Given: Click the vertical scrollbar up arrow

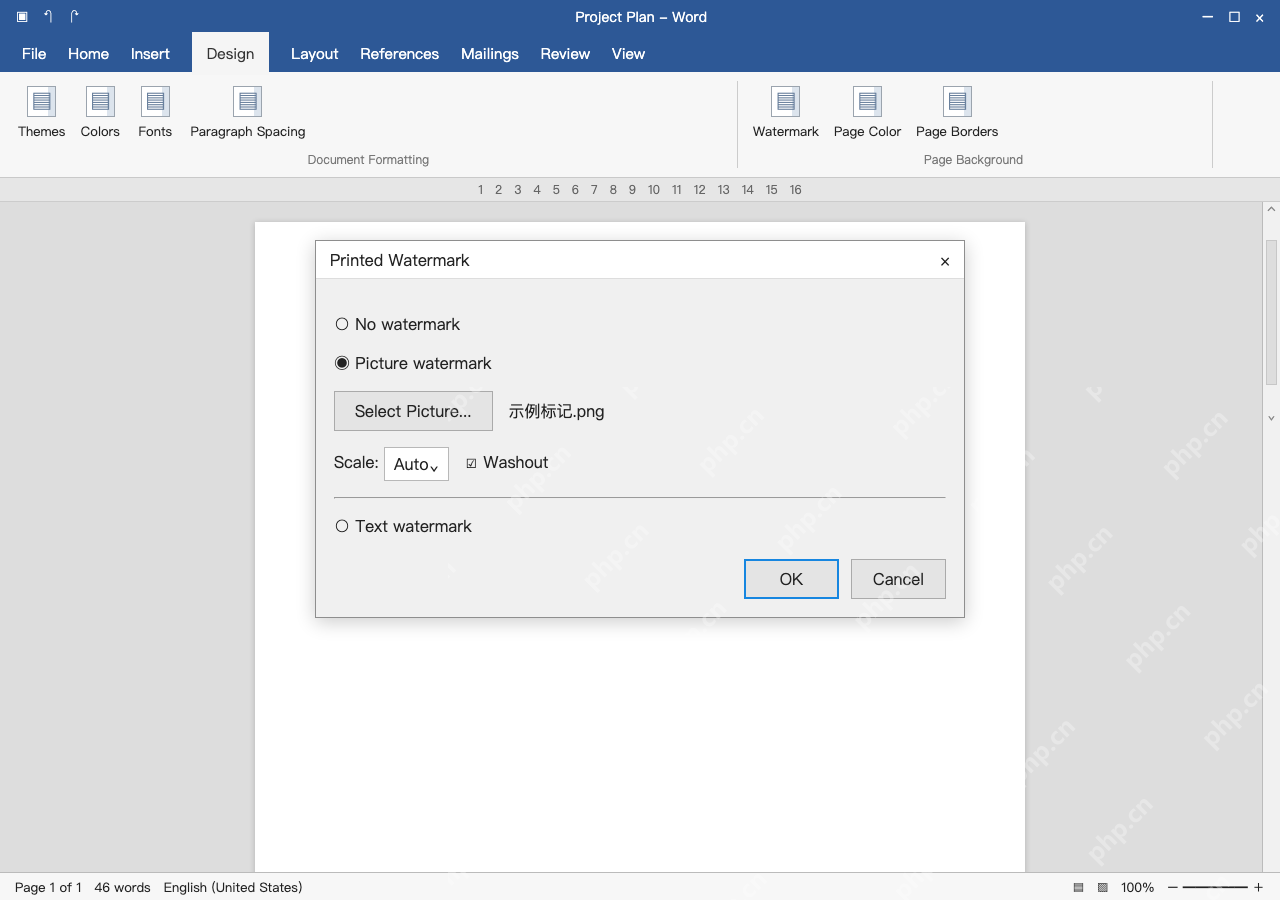Looking at the screenshot, I should tap(1271, 210).
